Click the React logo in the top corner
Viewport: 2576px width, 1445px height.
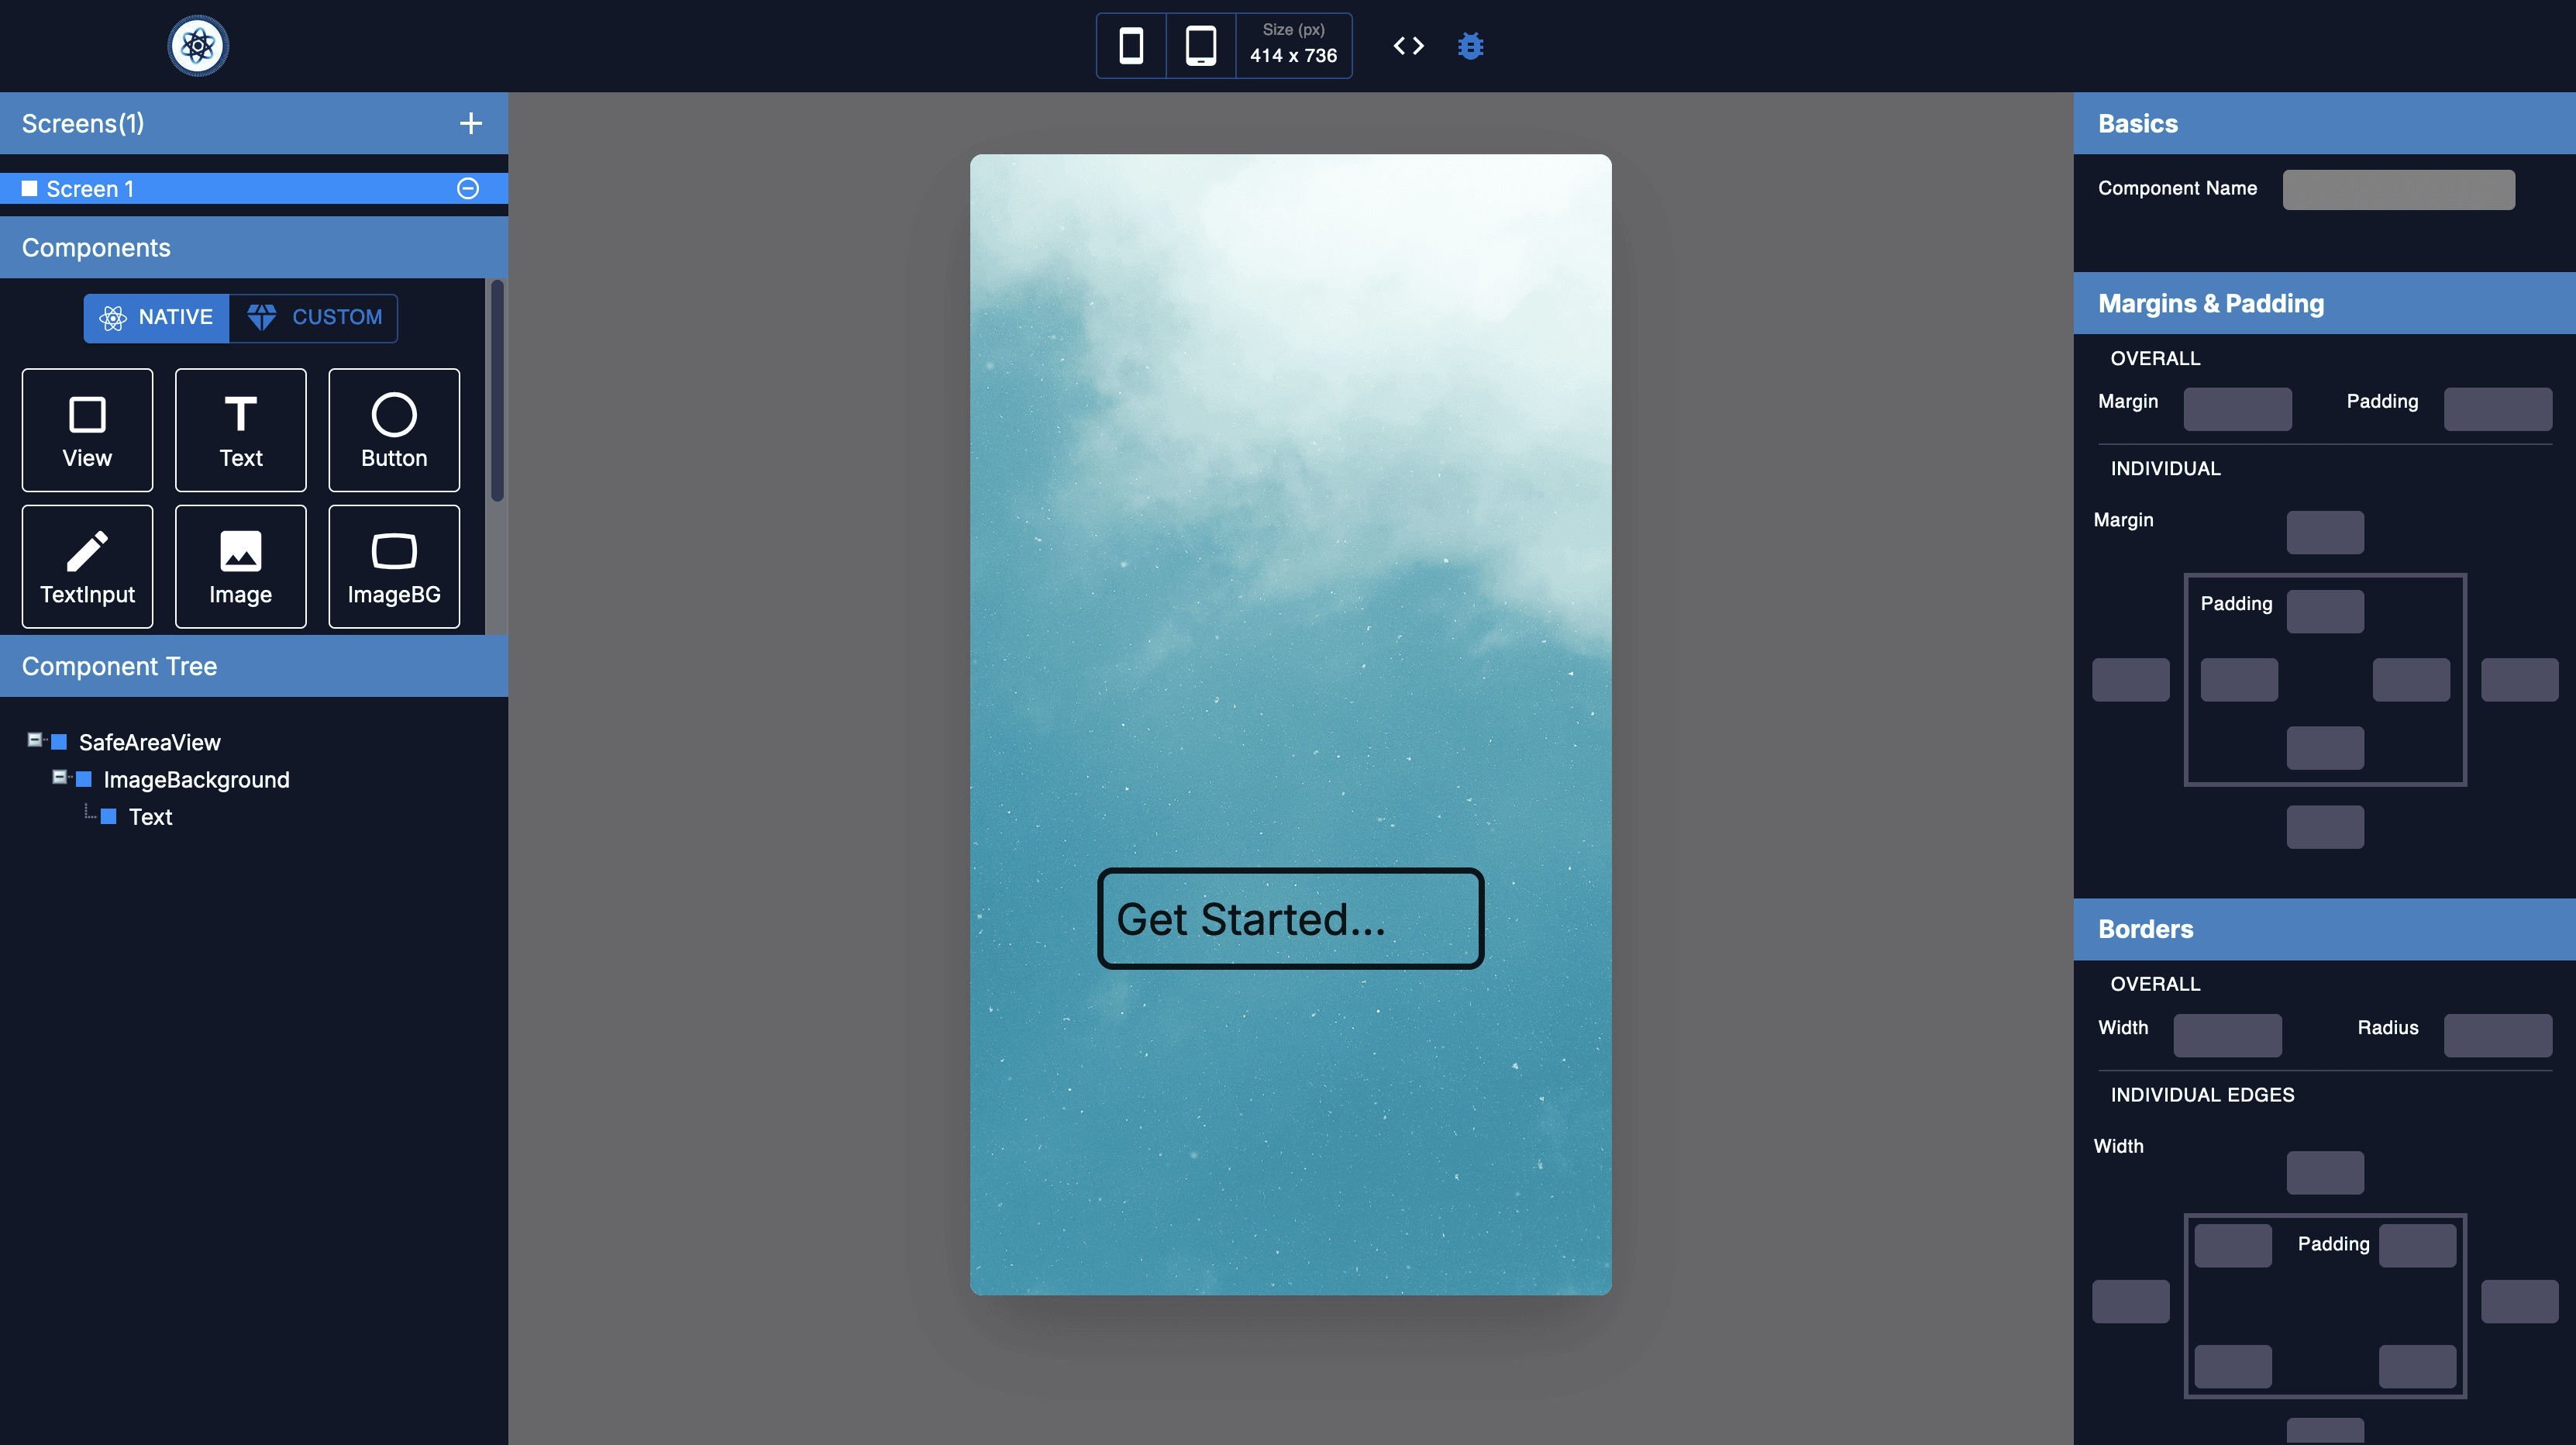tap(197, 45)
